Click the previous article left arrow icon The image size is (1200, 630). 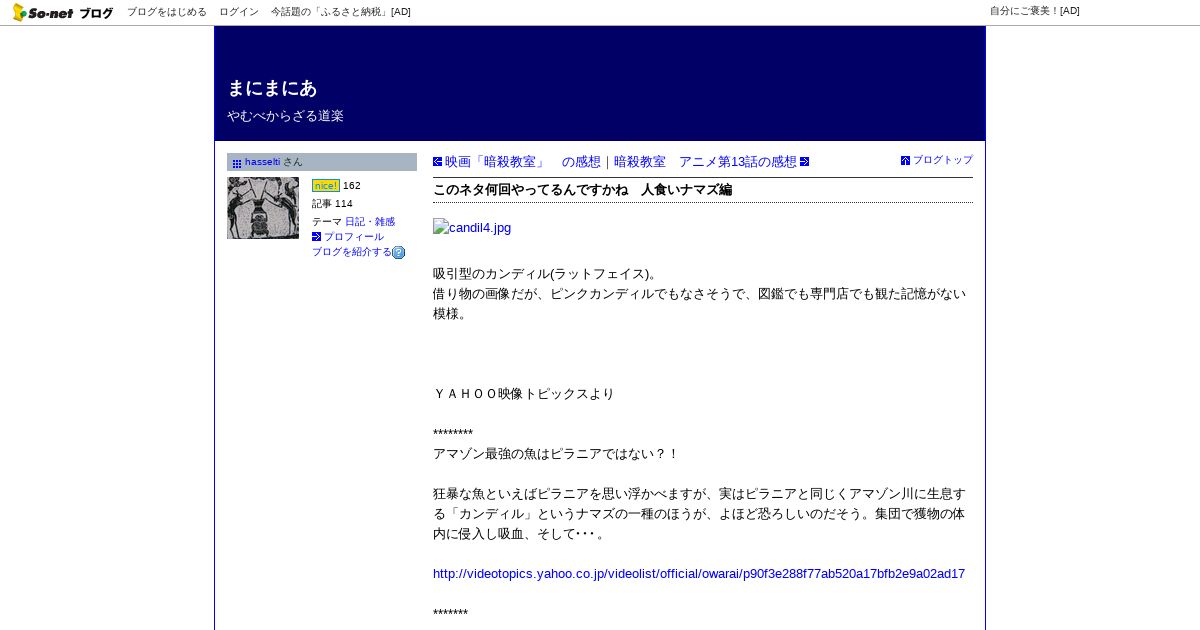coord(437,162)
